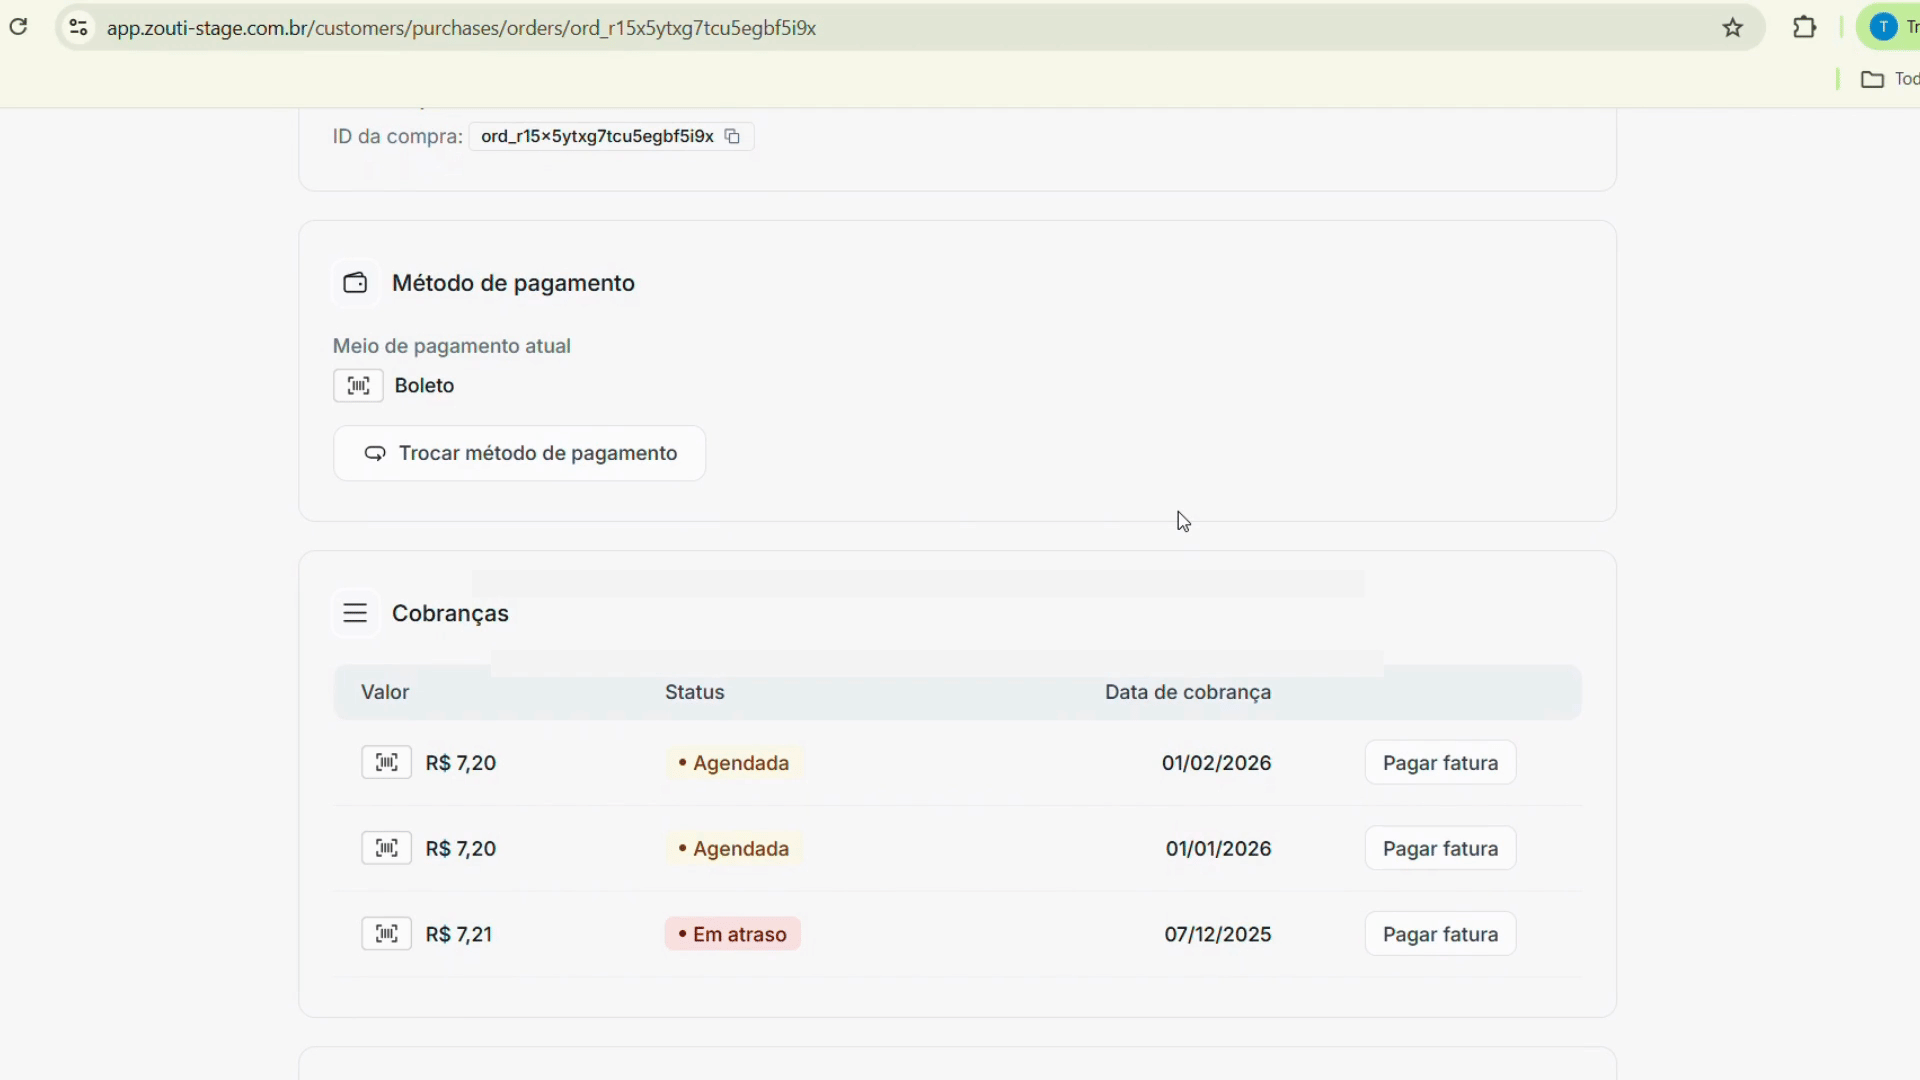
Task: Click the Em atraso status badge
Action: click(x=733, y=934)
